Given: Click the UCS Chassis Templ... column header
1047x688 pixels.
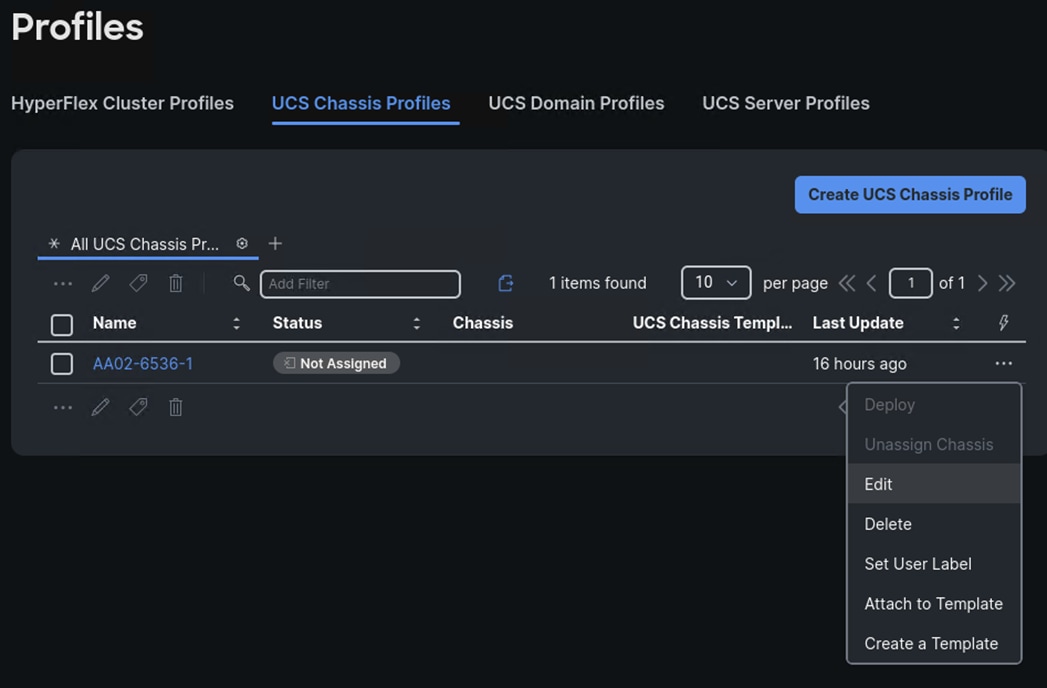Looking at the screenshot, I should click(x=712, y=323).
